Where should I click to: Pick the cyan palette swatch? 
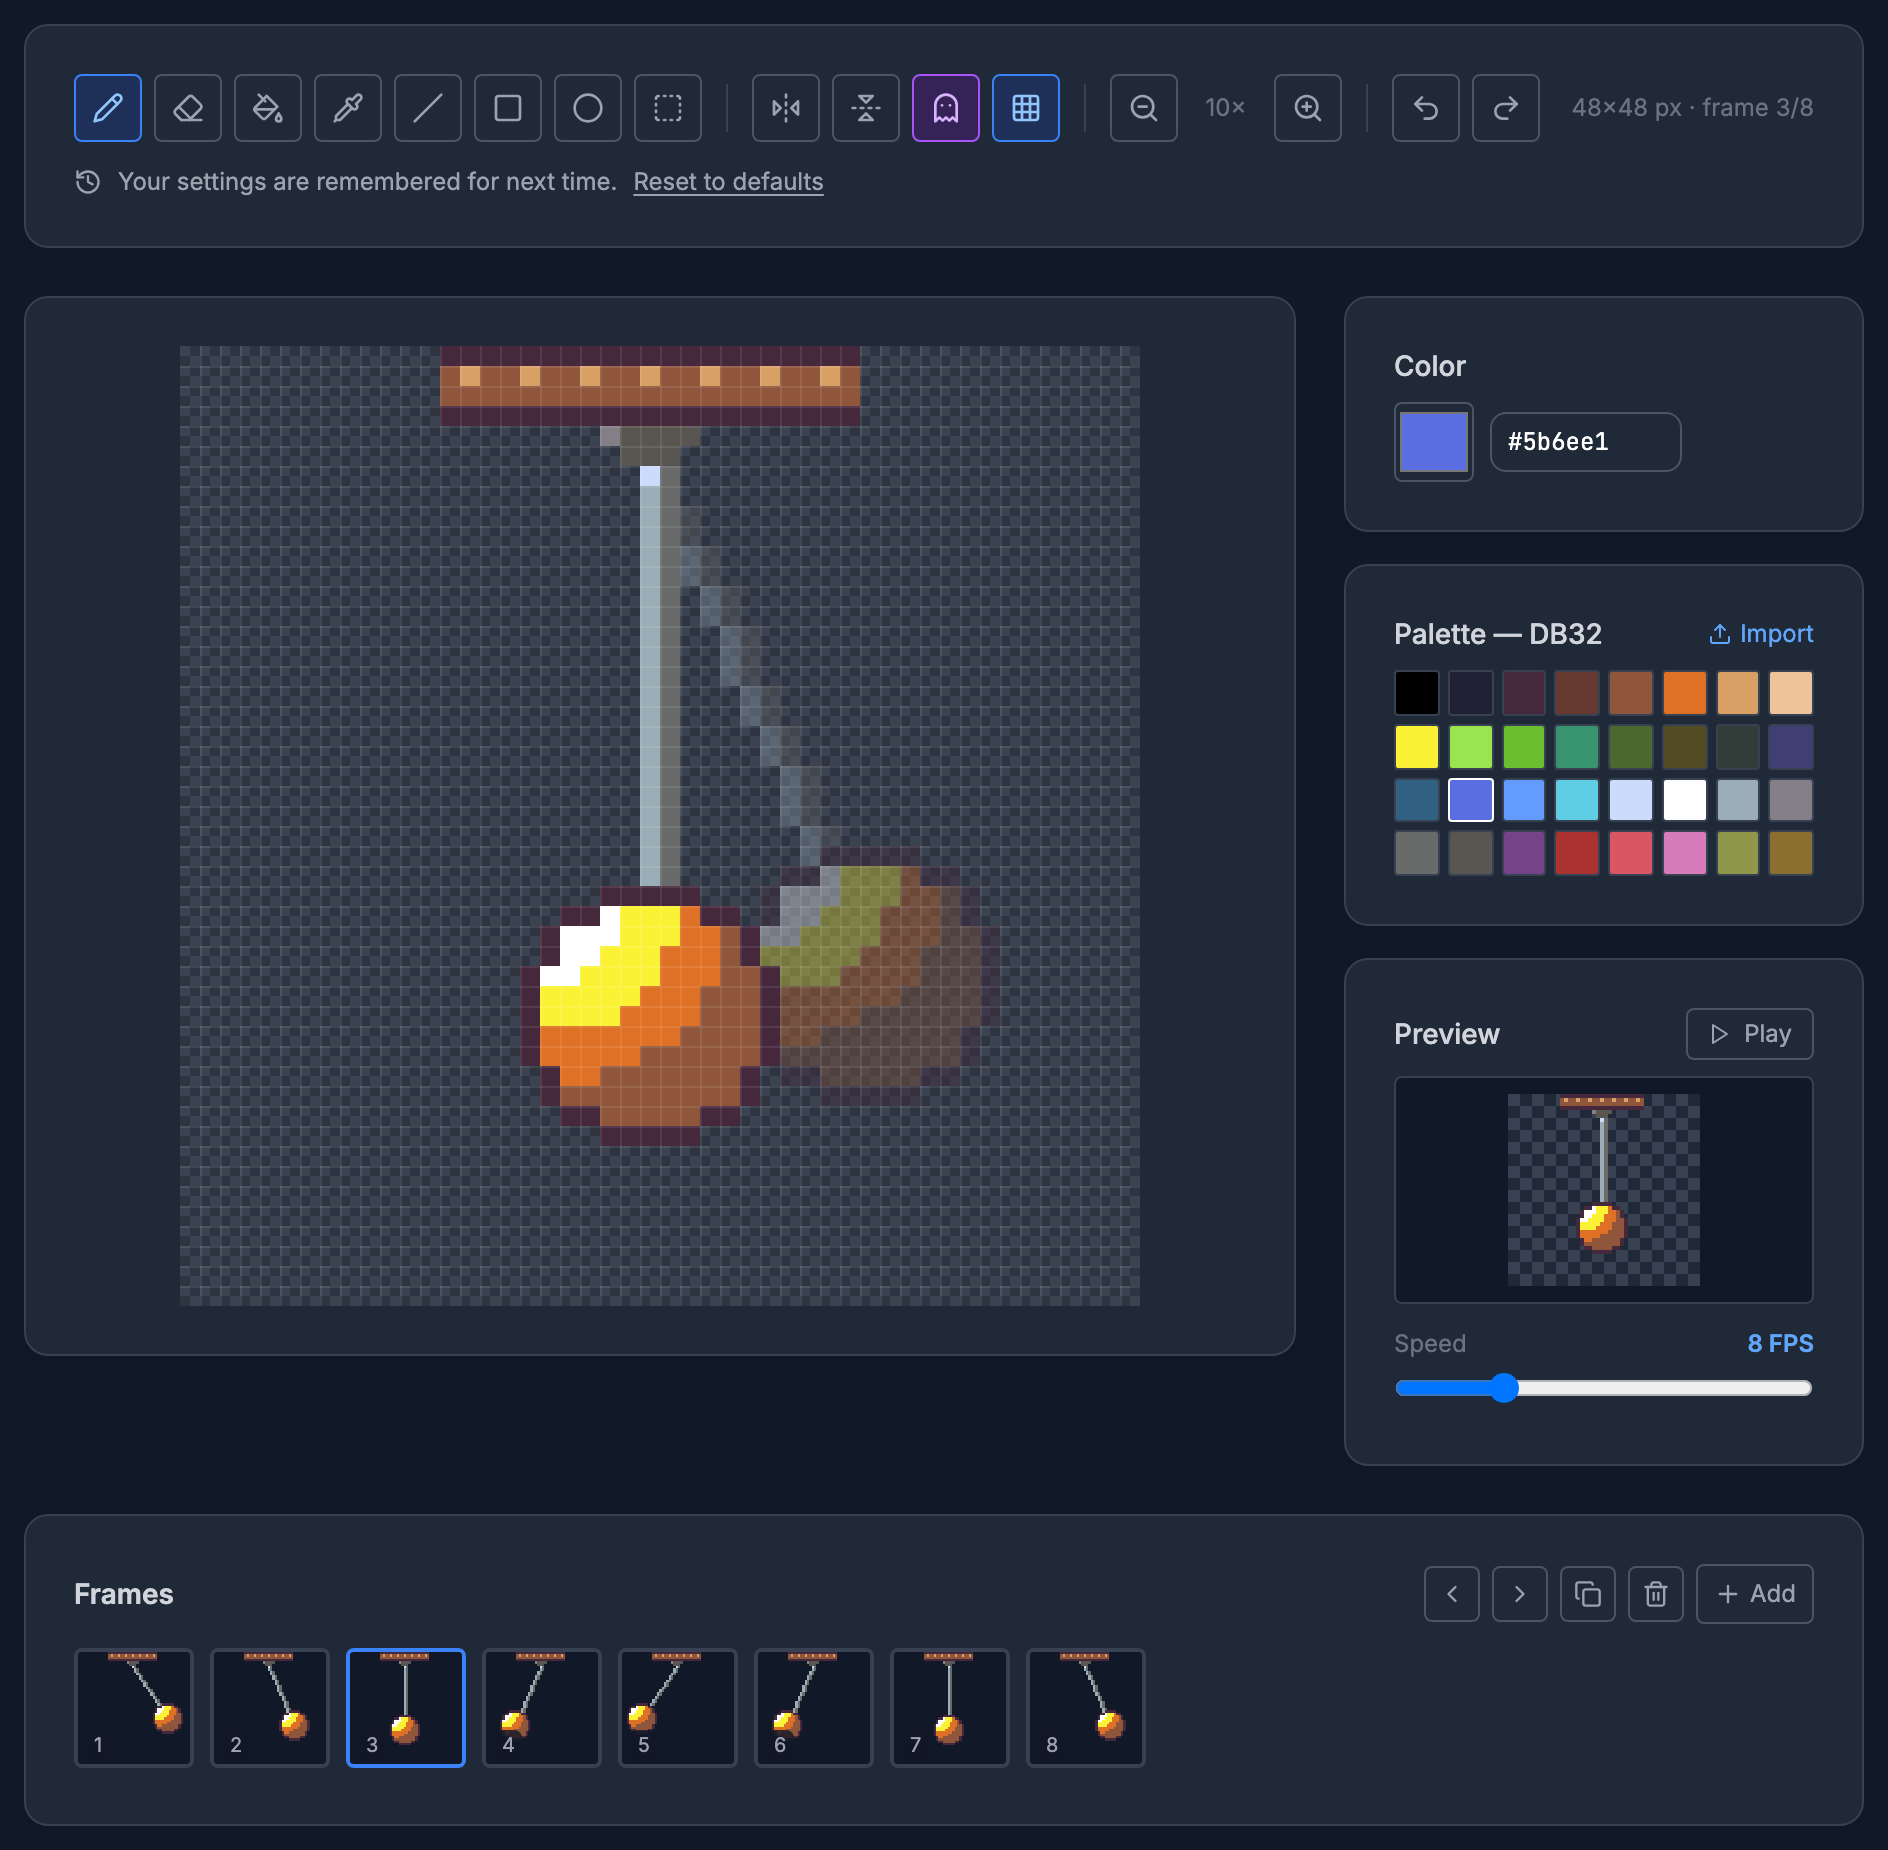coord(1577,800)
